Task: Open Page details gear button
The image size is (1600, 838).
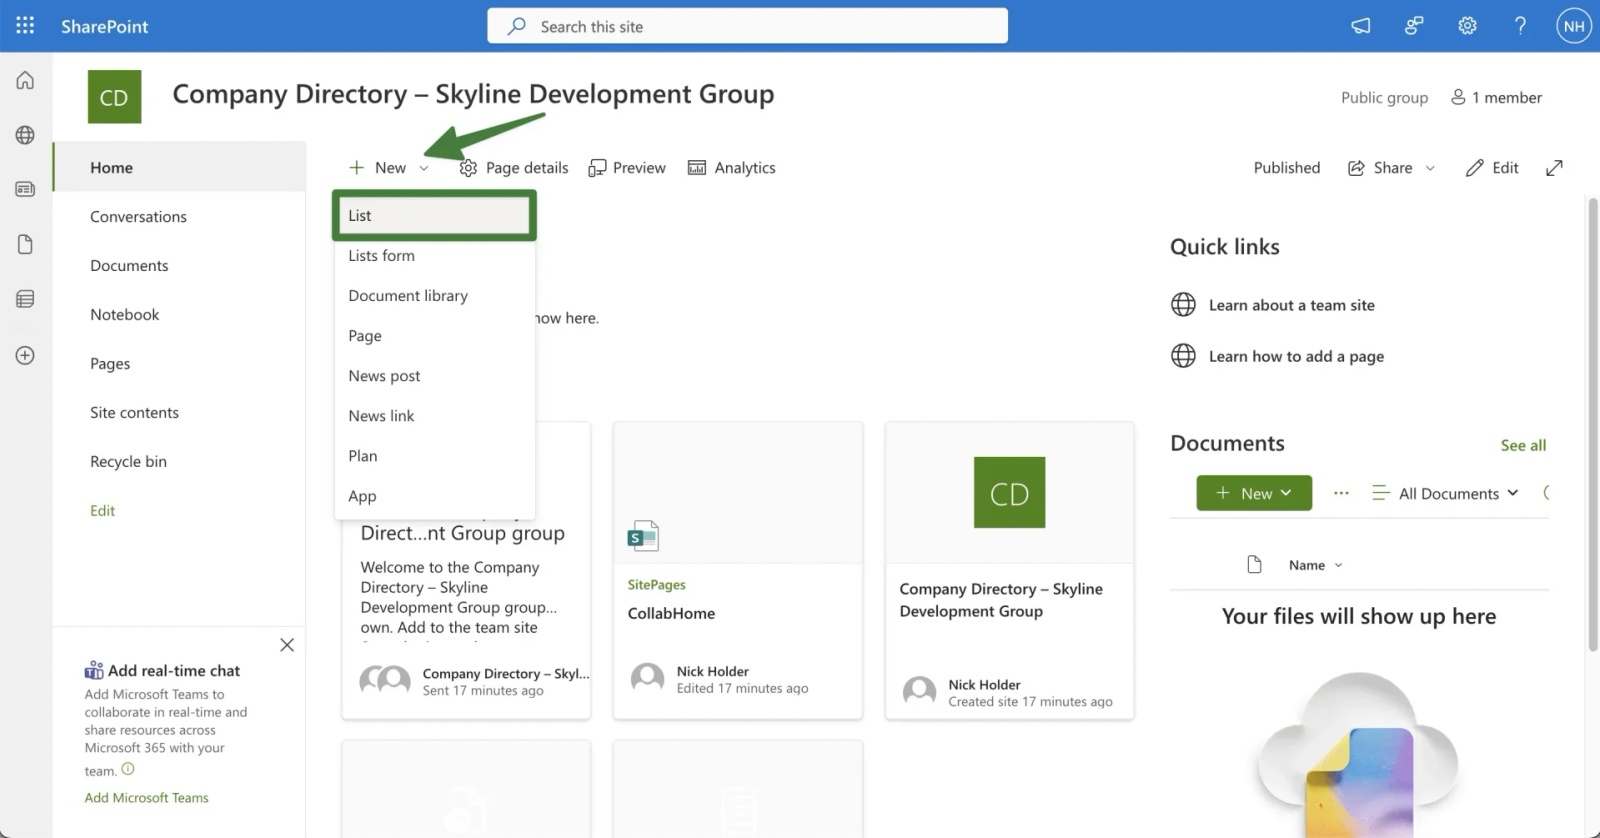Action: coord(514,168)
